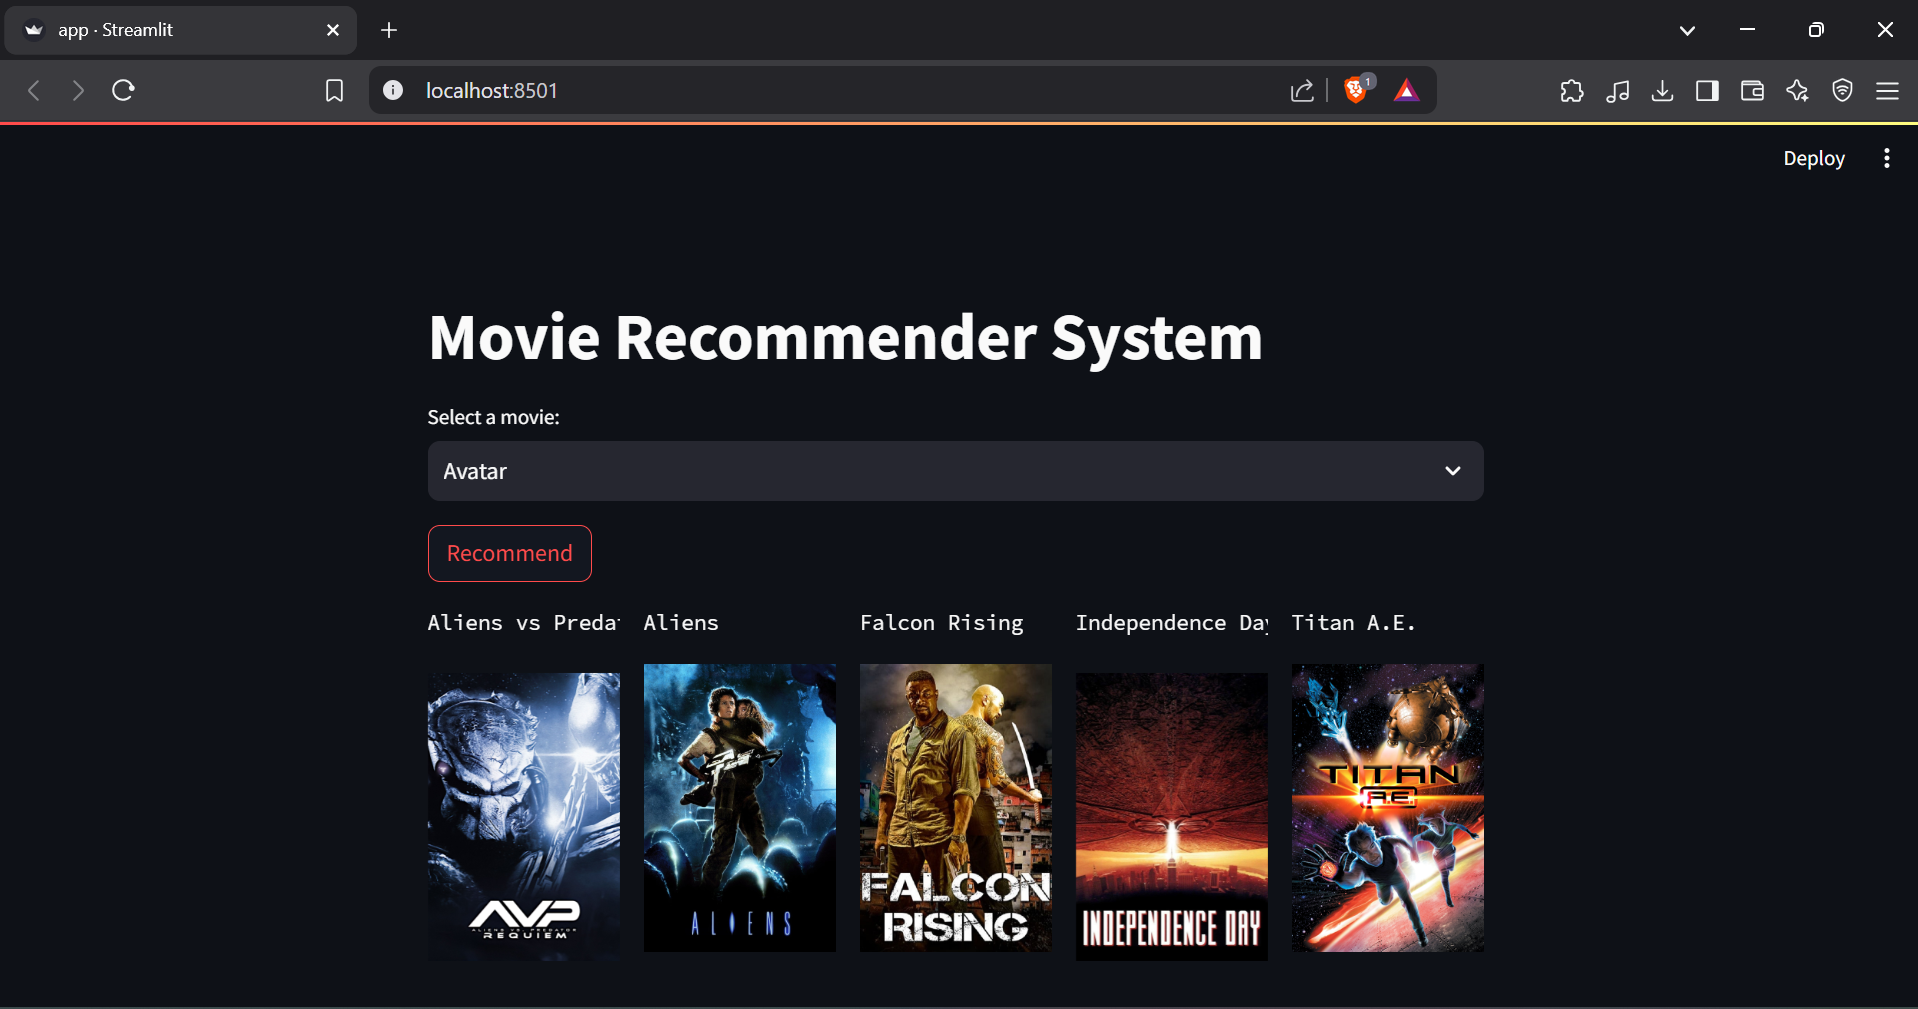Open the Brave Wallet icon

click(1752, 91)
